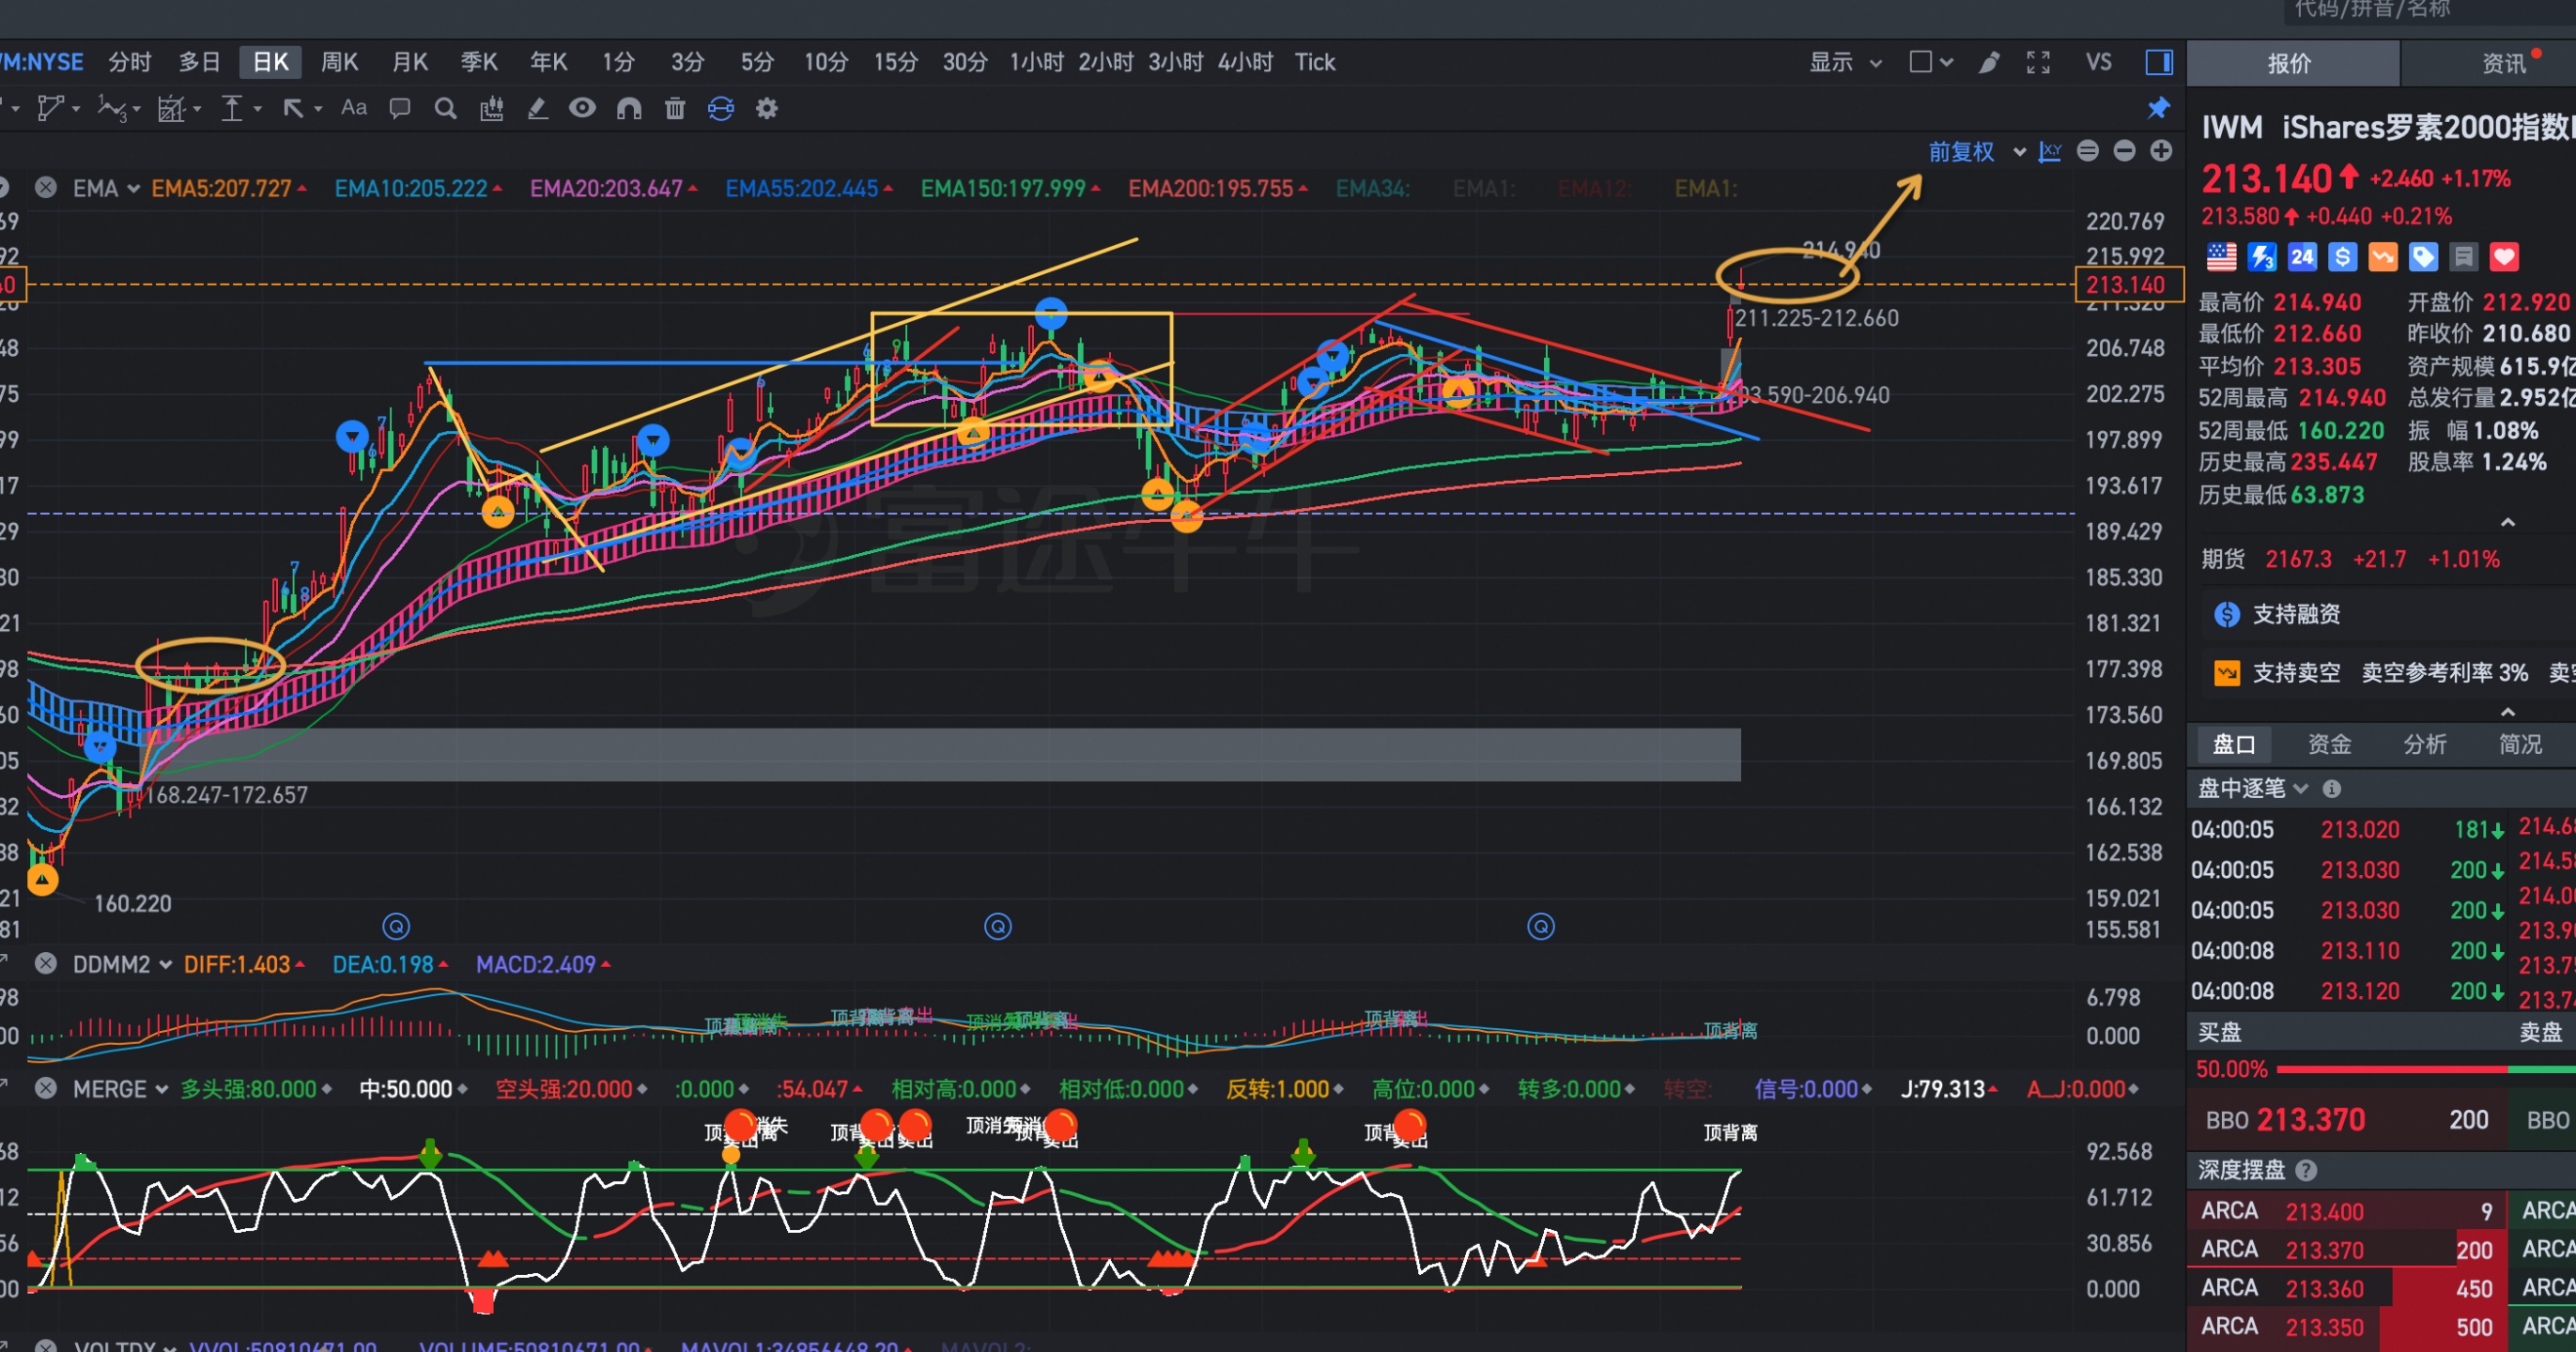Toggle the right sidebar panel
The image size is (2576, 1352).
click(x=2159, y=62)
